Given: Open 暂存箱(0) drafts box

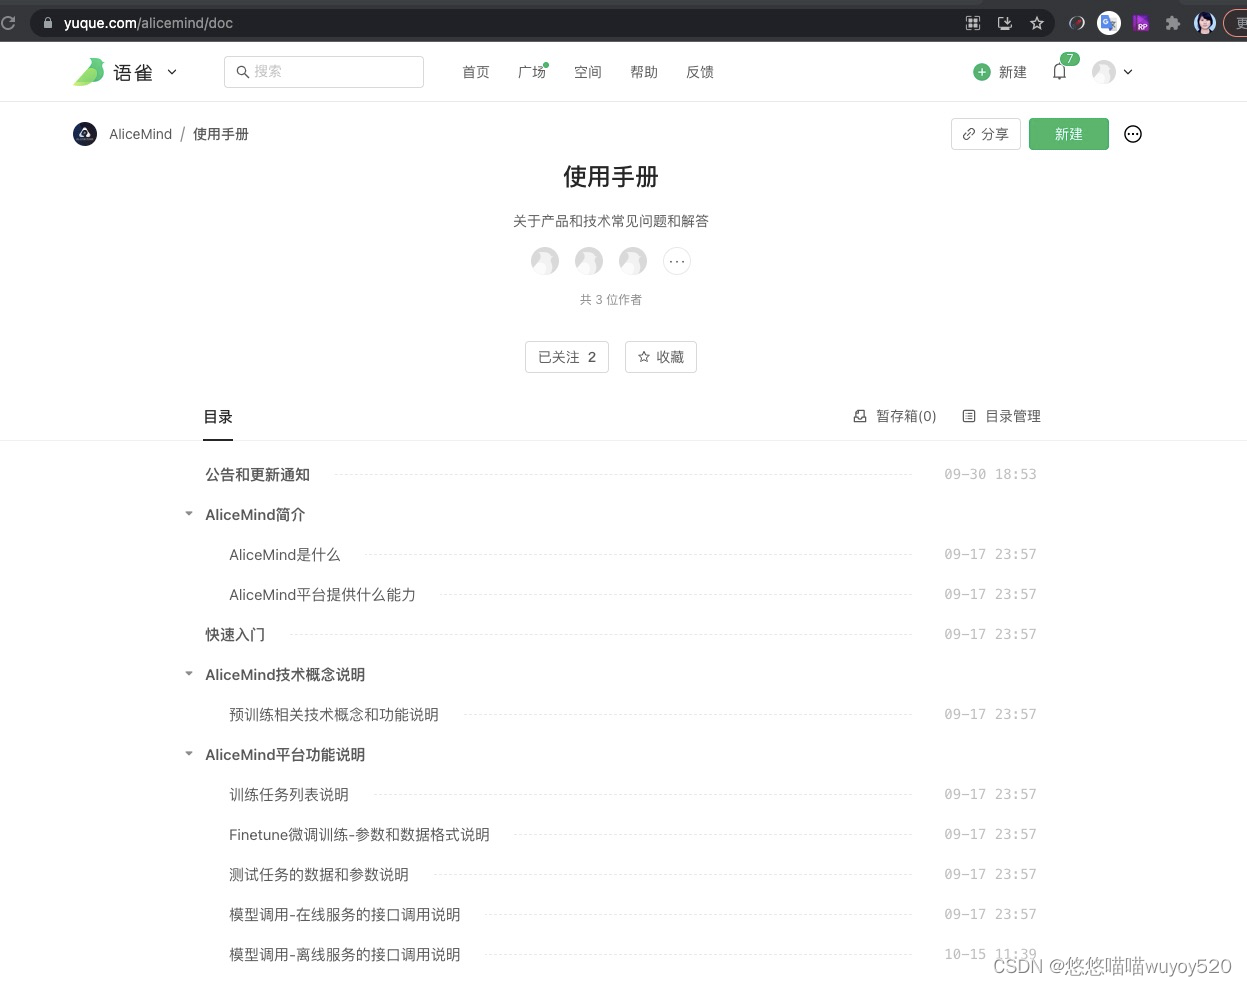Looking at the screenshot, I should pos(895,416).
